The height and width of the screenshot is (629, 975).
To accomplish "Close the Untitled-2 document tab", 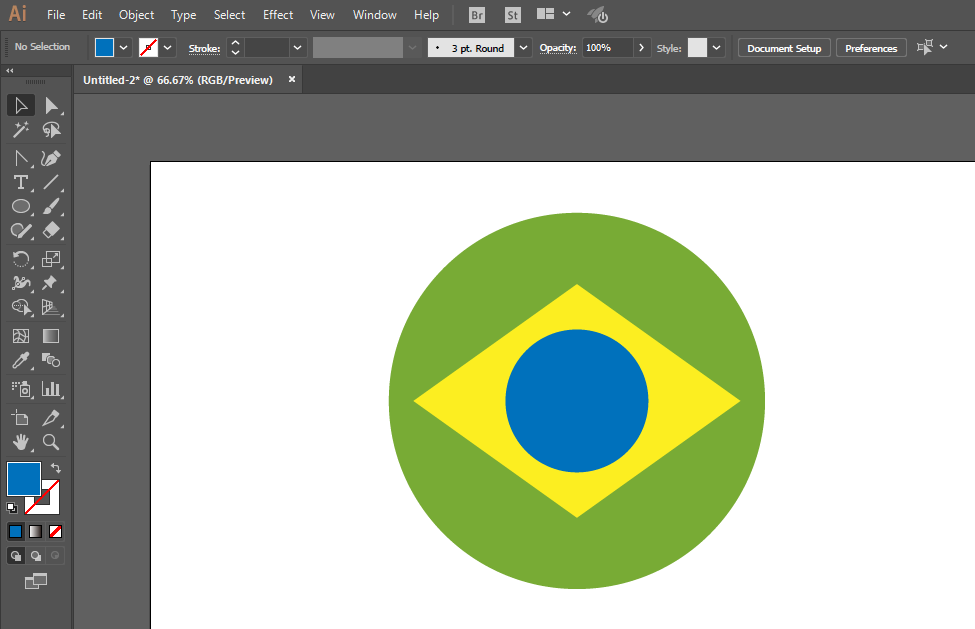I will pyautogui.click(x=292, y=79).
